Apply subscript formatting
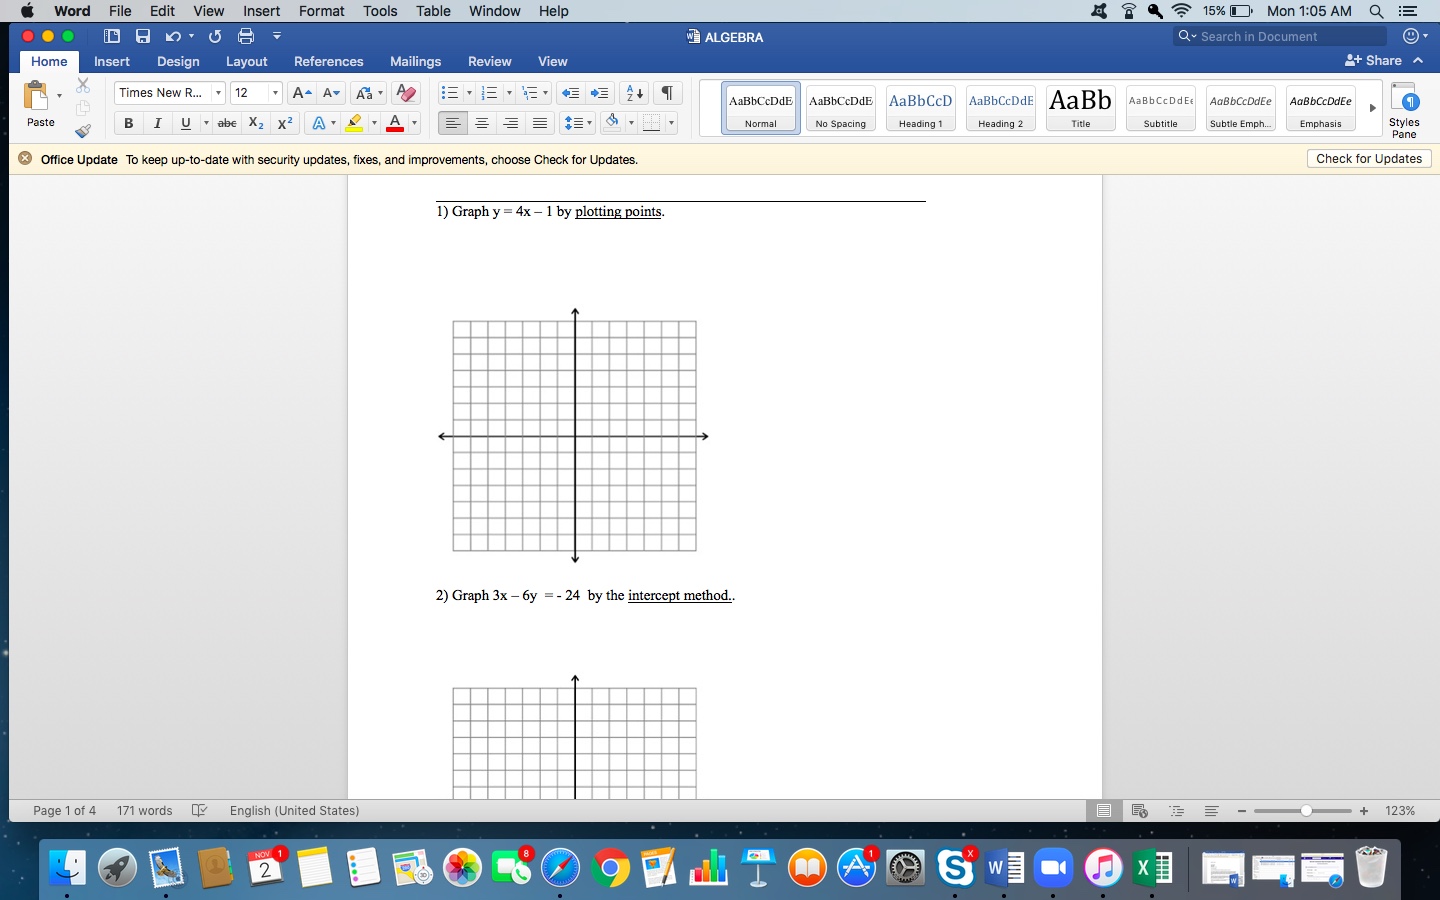 click(x=256, y=123)
